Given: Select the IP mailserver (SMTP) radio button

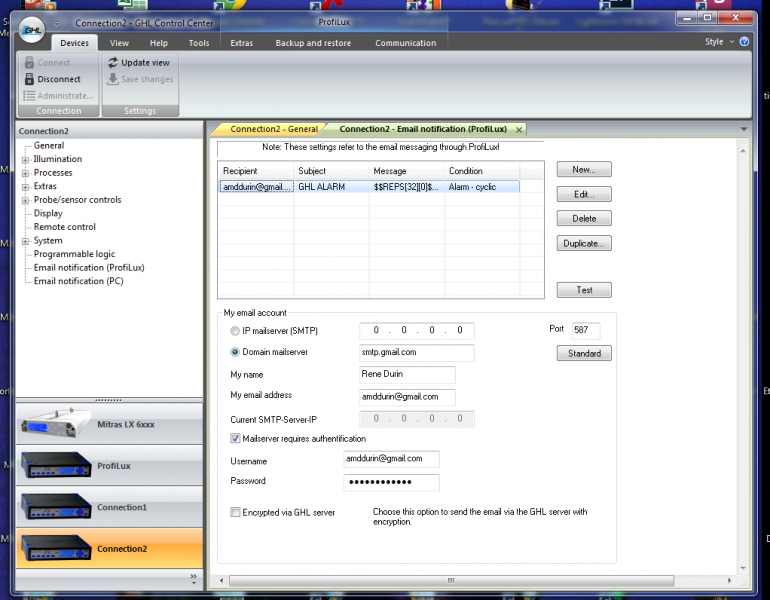Looking at the screenshot, I should 235,331.
